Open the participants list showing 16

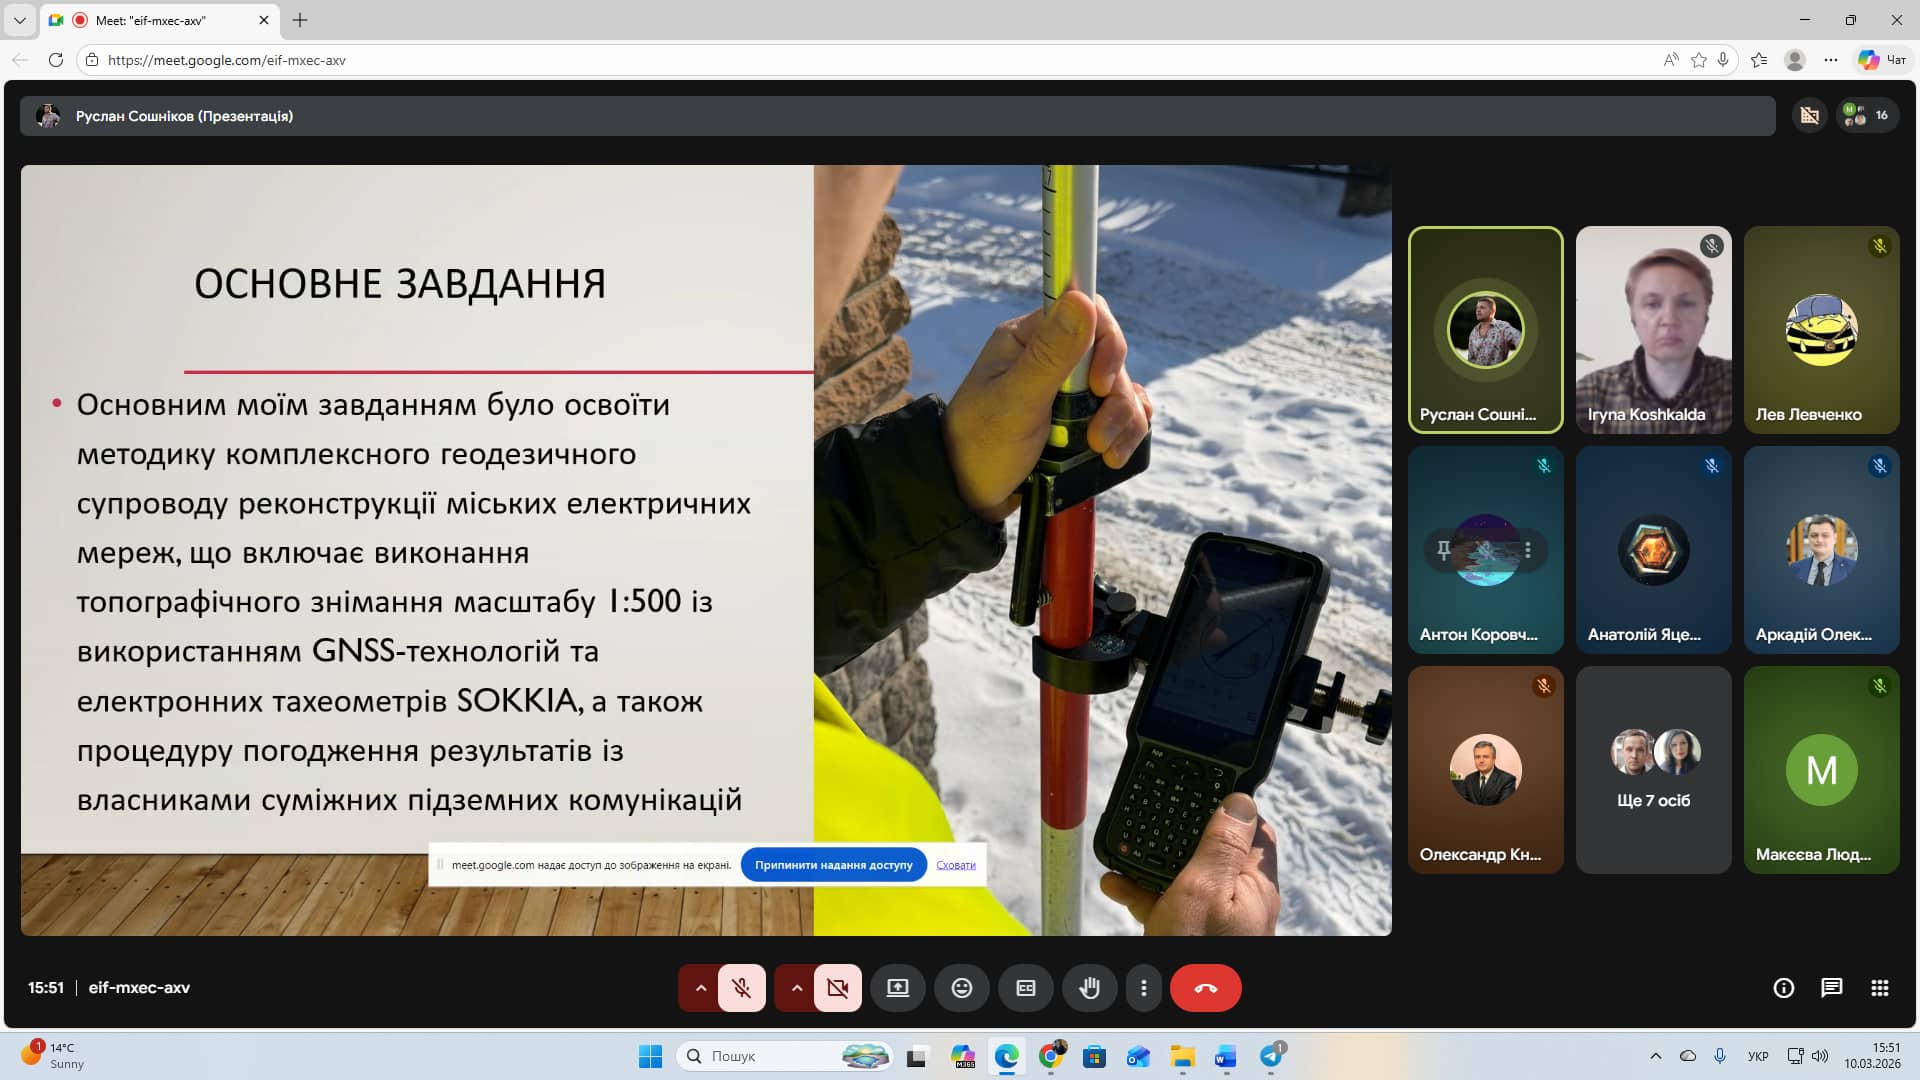click(1866, 116)
